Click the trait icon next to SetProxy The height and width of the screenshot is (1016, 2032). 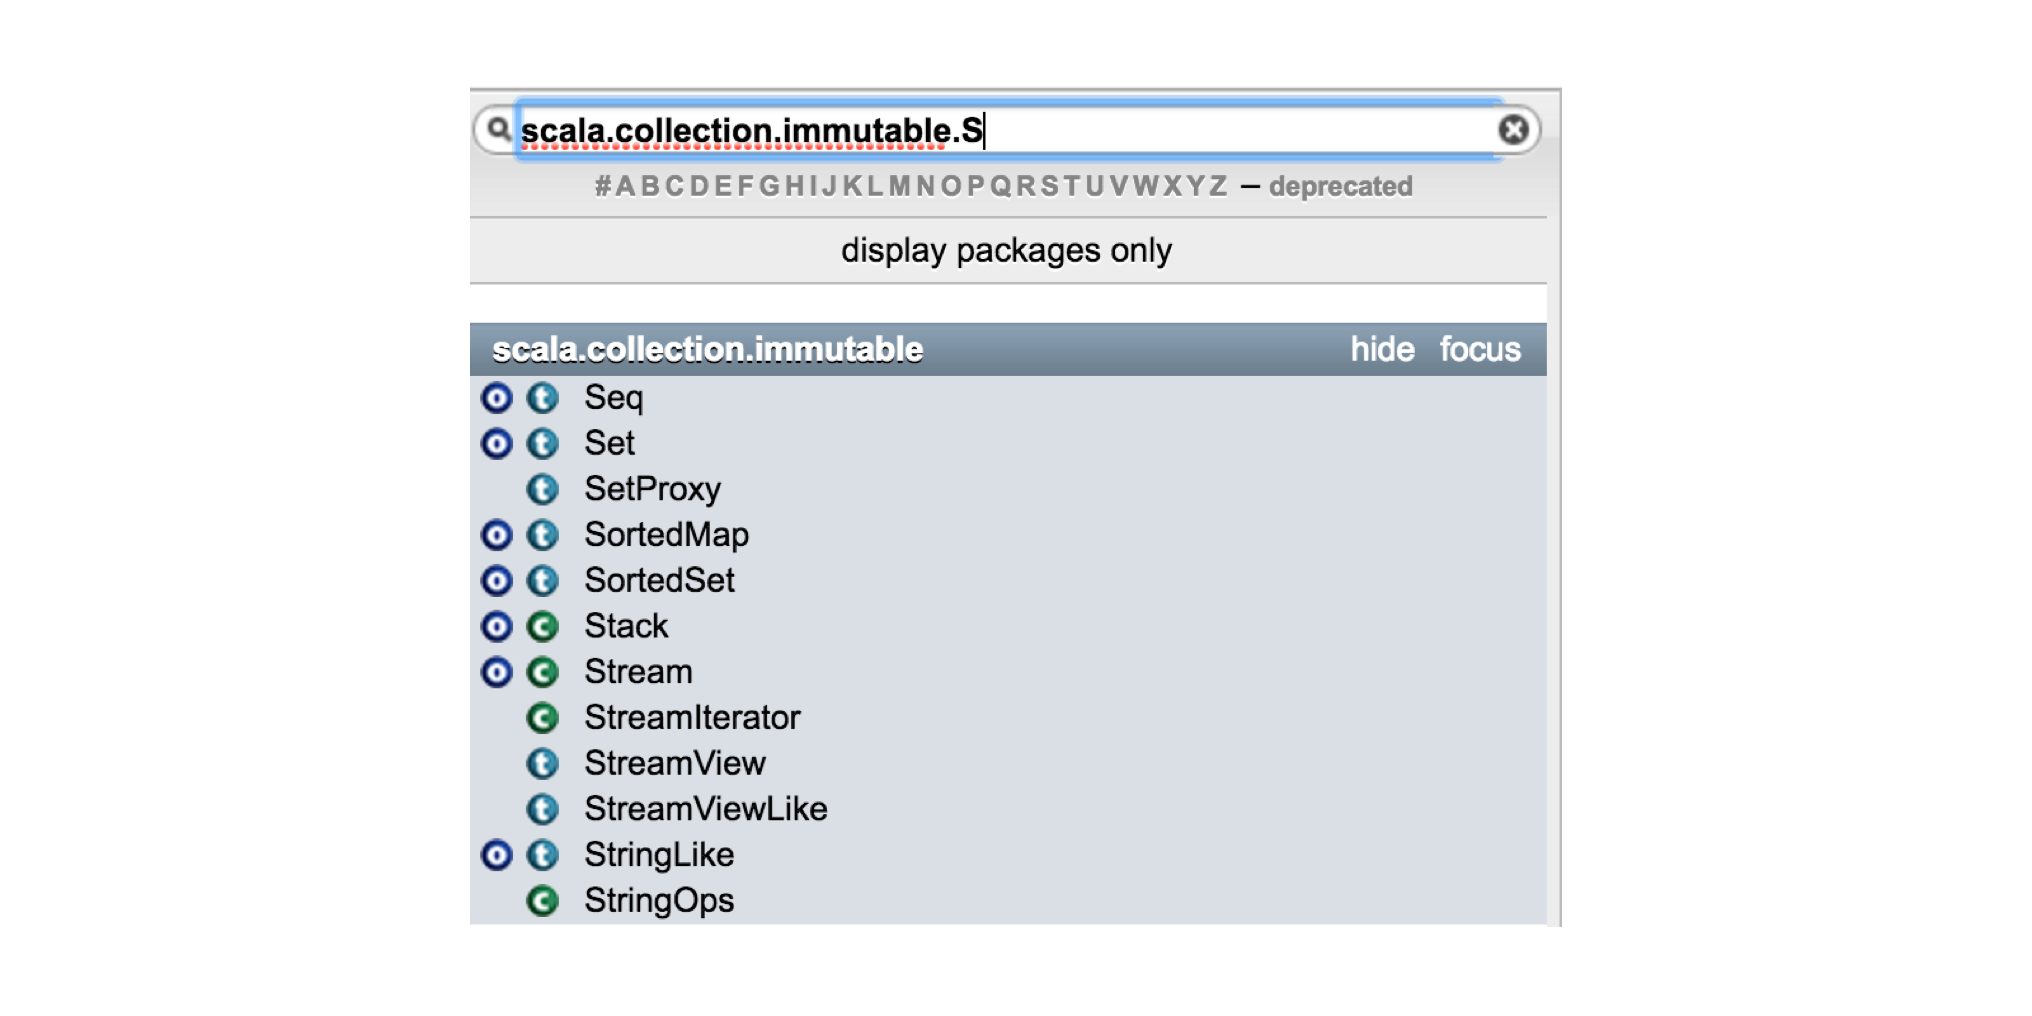(x=541, y=488)
